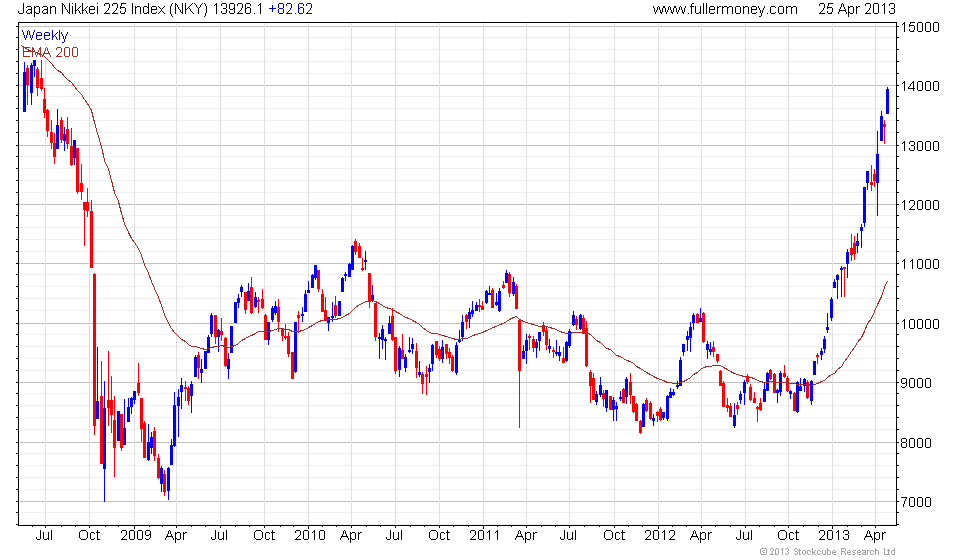Click the 14000 y-axis label
Viewport: 980px width, 560px height.
(919, 86)
